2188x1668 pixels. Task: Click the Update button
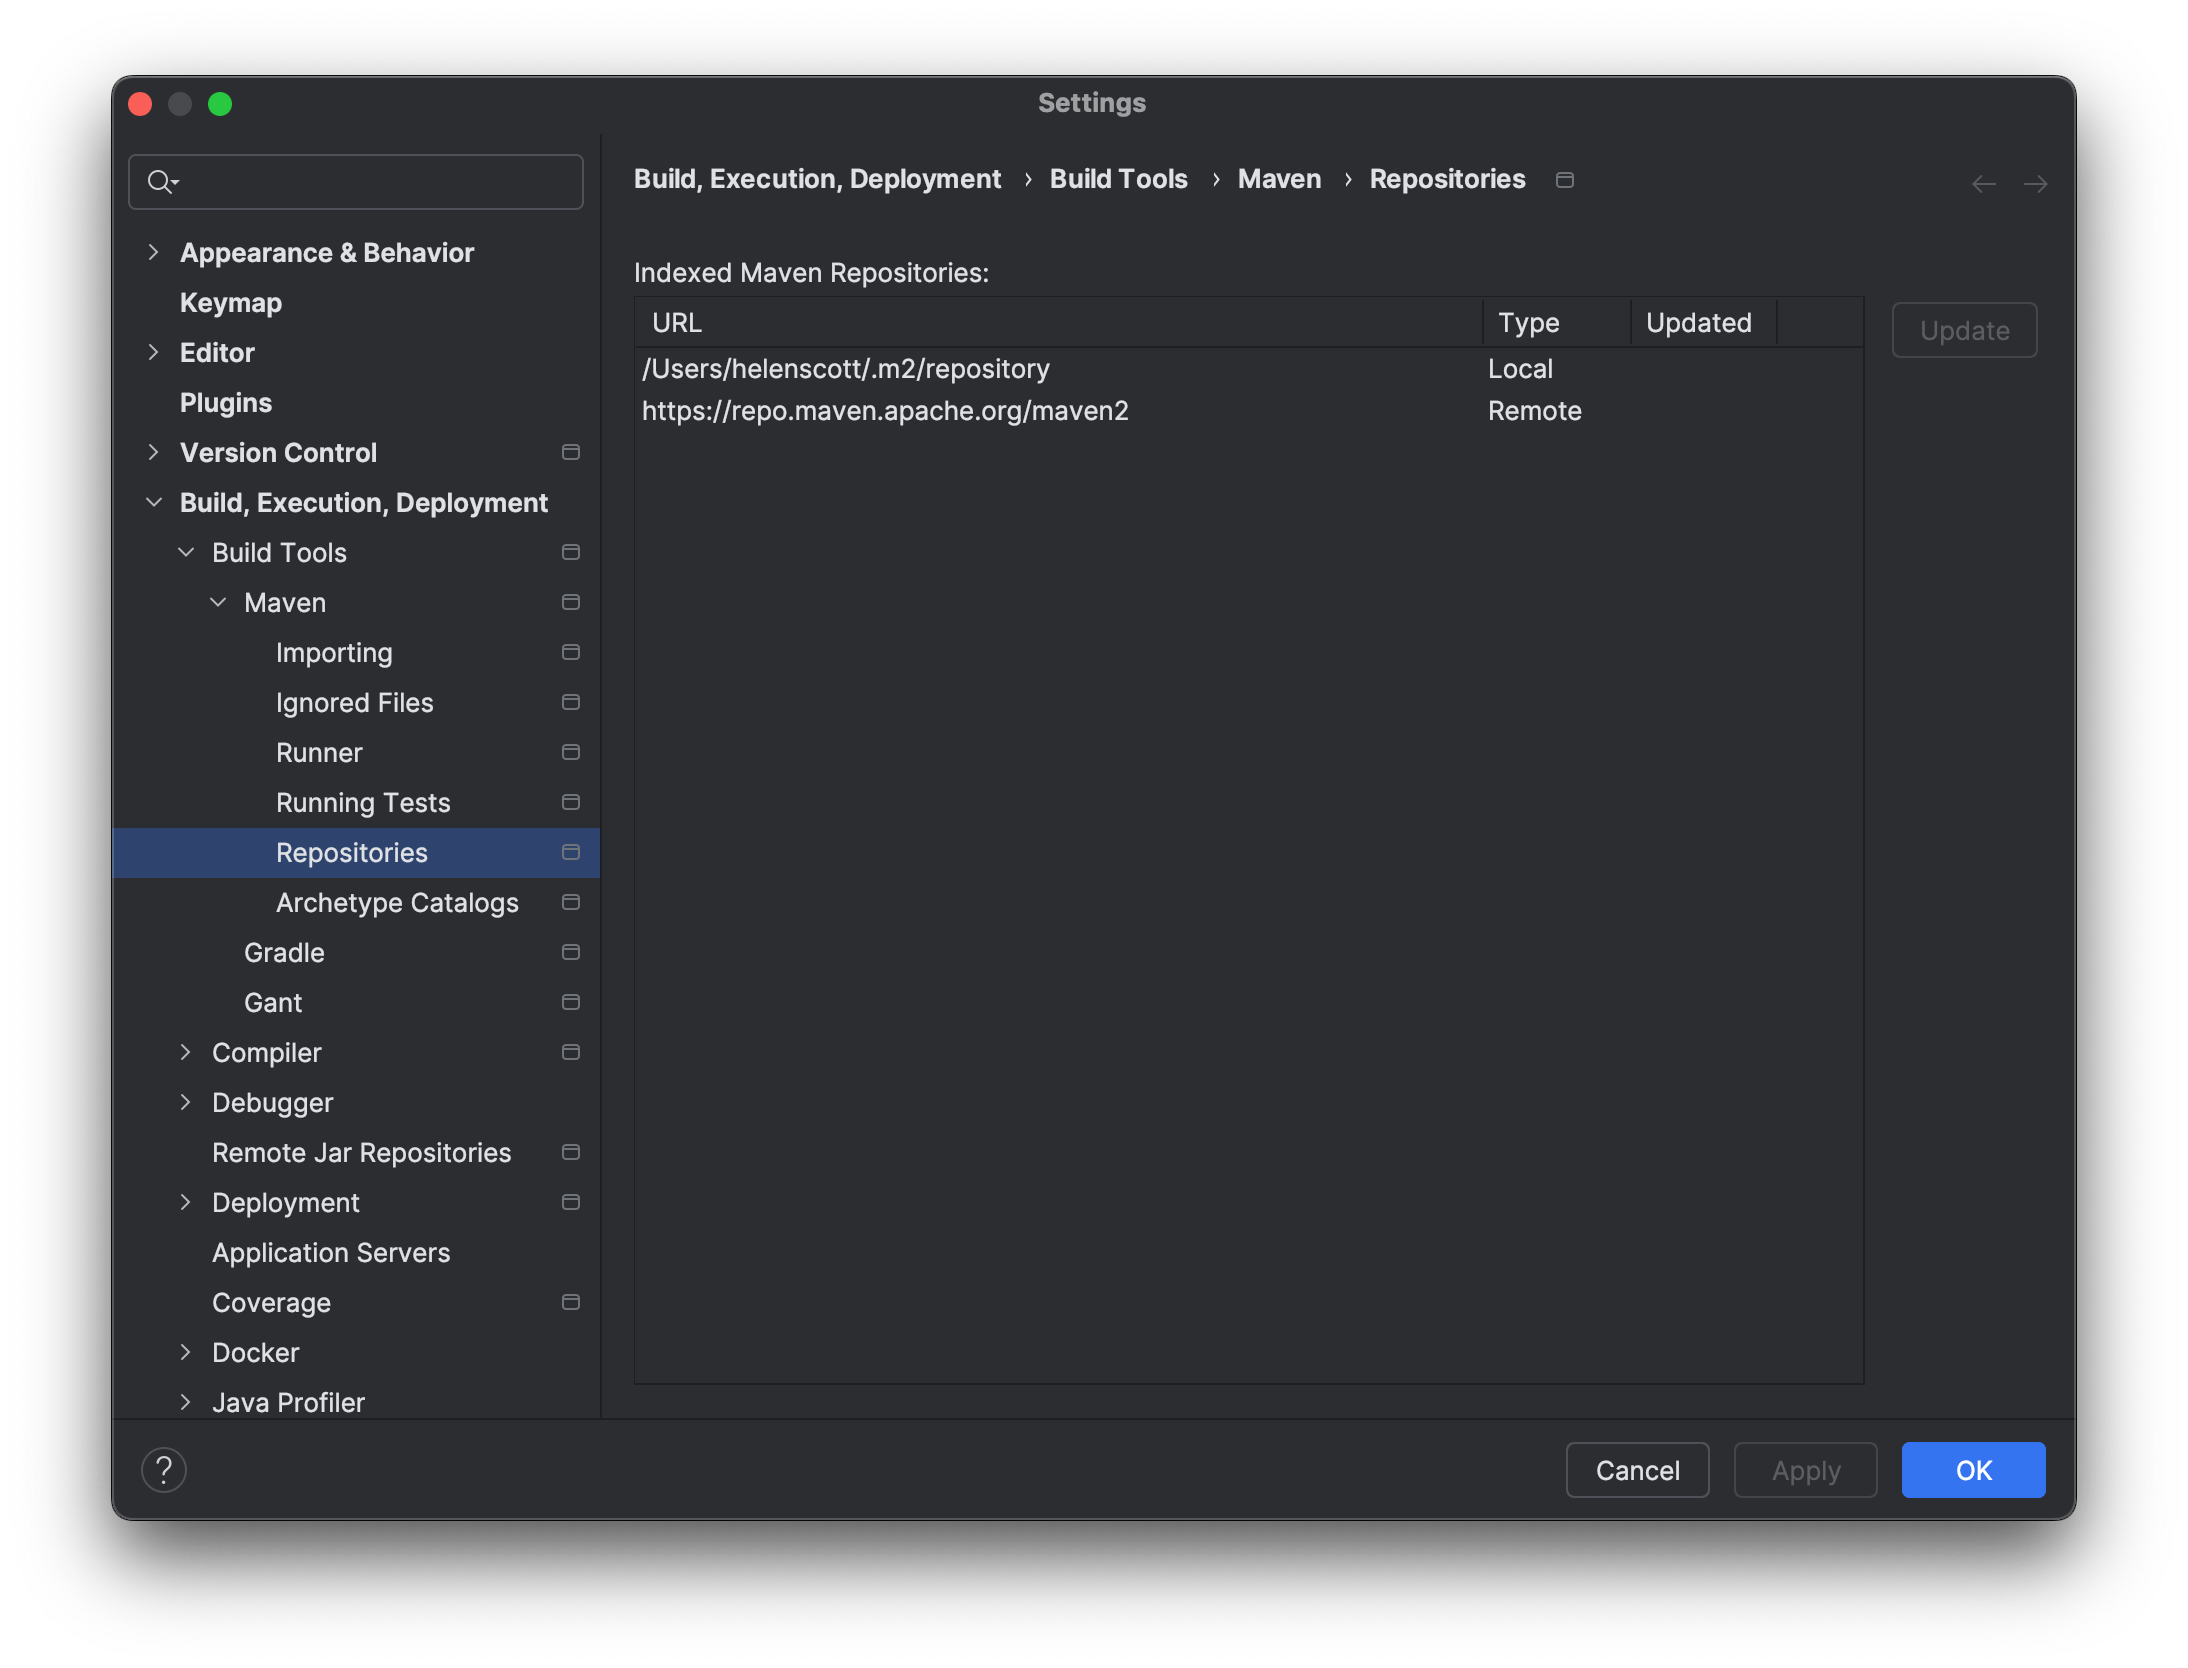tap(1963, 330)
